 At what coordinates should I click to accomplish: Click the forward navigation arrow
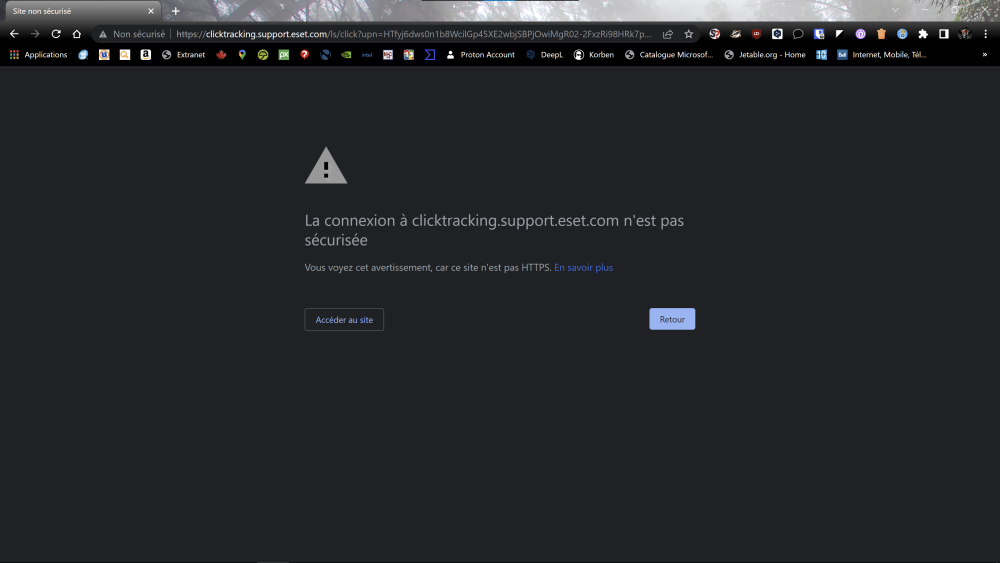(x=35, y=34)
